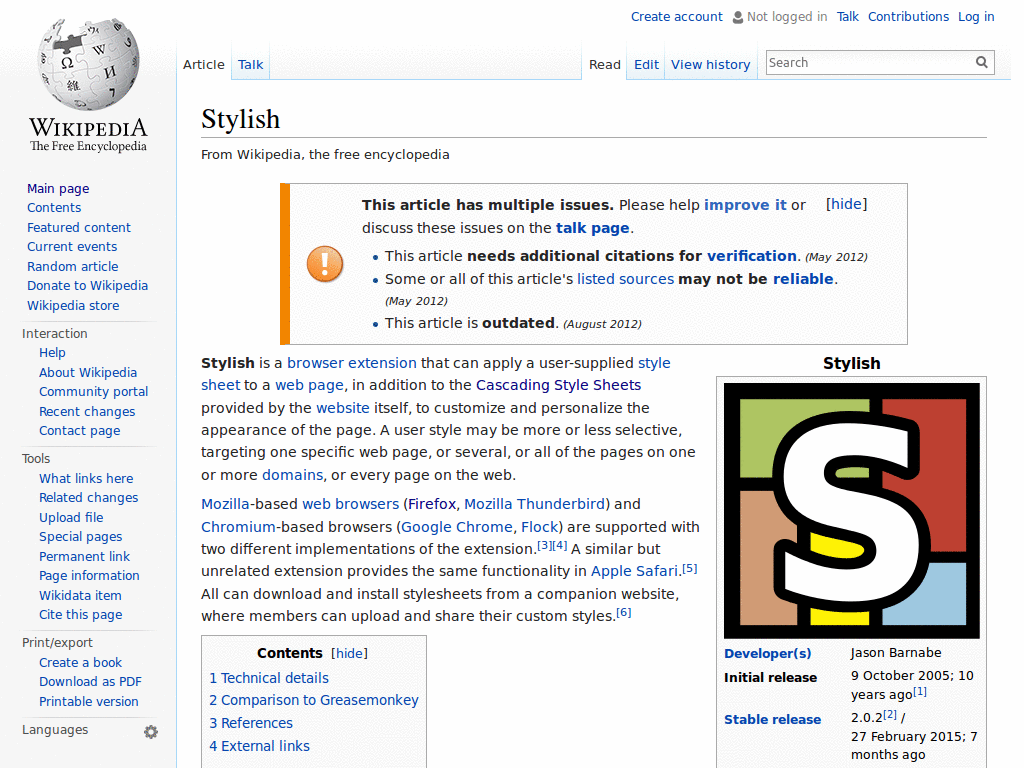1024x768 pixels.
Task: Get the Permanent link
Action: pyautogui.click(x=84, y=556)
